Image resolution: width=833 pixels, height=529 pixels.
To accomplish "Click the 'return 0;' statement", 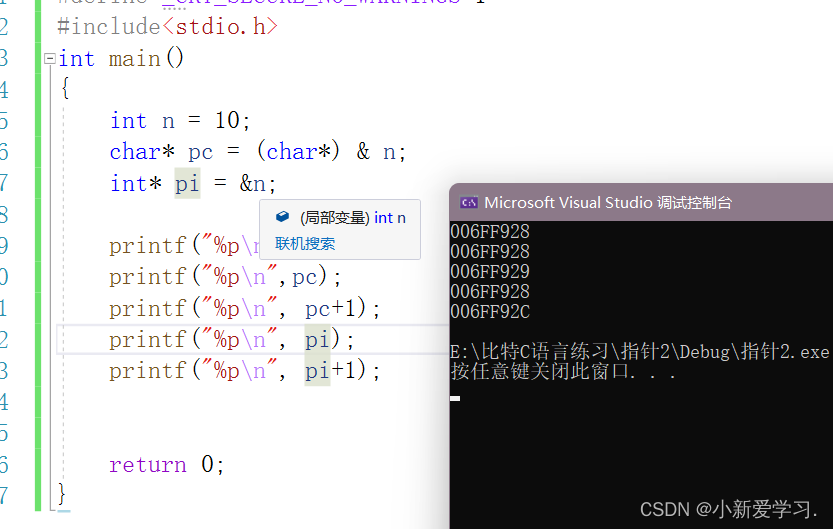I will 167,465.
